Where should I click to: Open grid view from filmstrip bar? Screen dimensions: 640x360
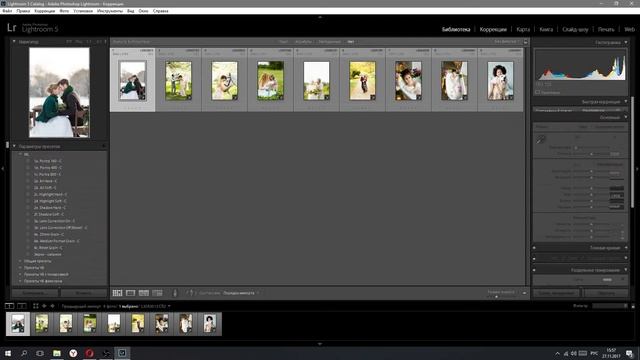point(36,306)
